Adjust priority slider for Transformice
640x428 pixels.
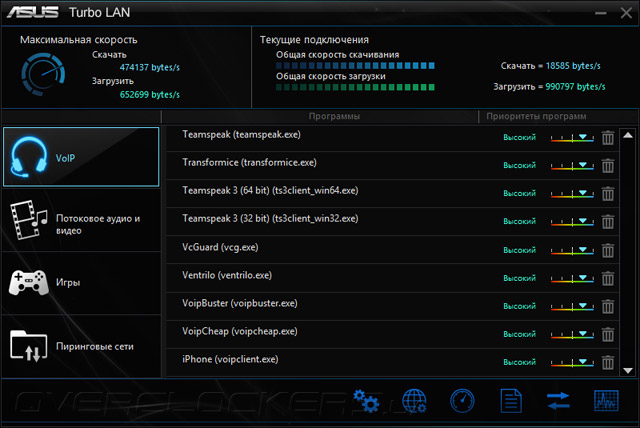tap(572, 166)
